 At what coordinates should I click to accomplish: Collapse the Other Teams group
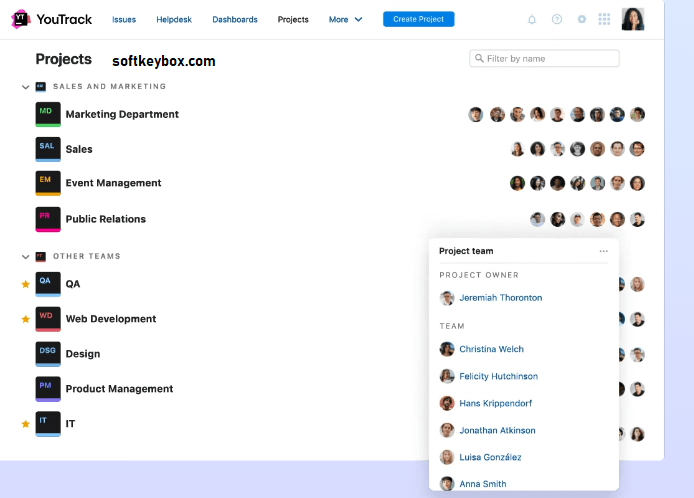point(26,257)
